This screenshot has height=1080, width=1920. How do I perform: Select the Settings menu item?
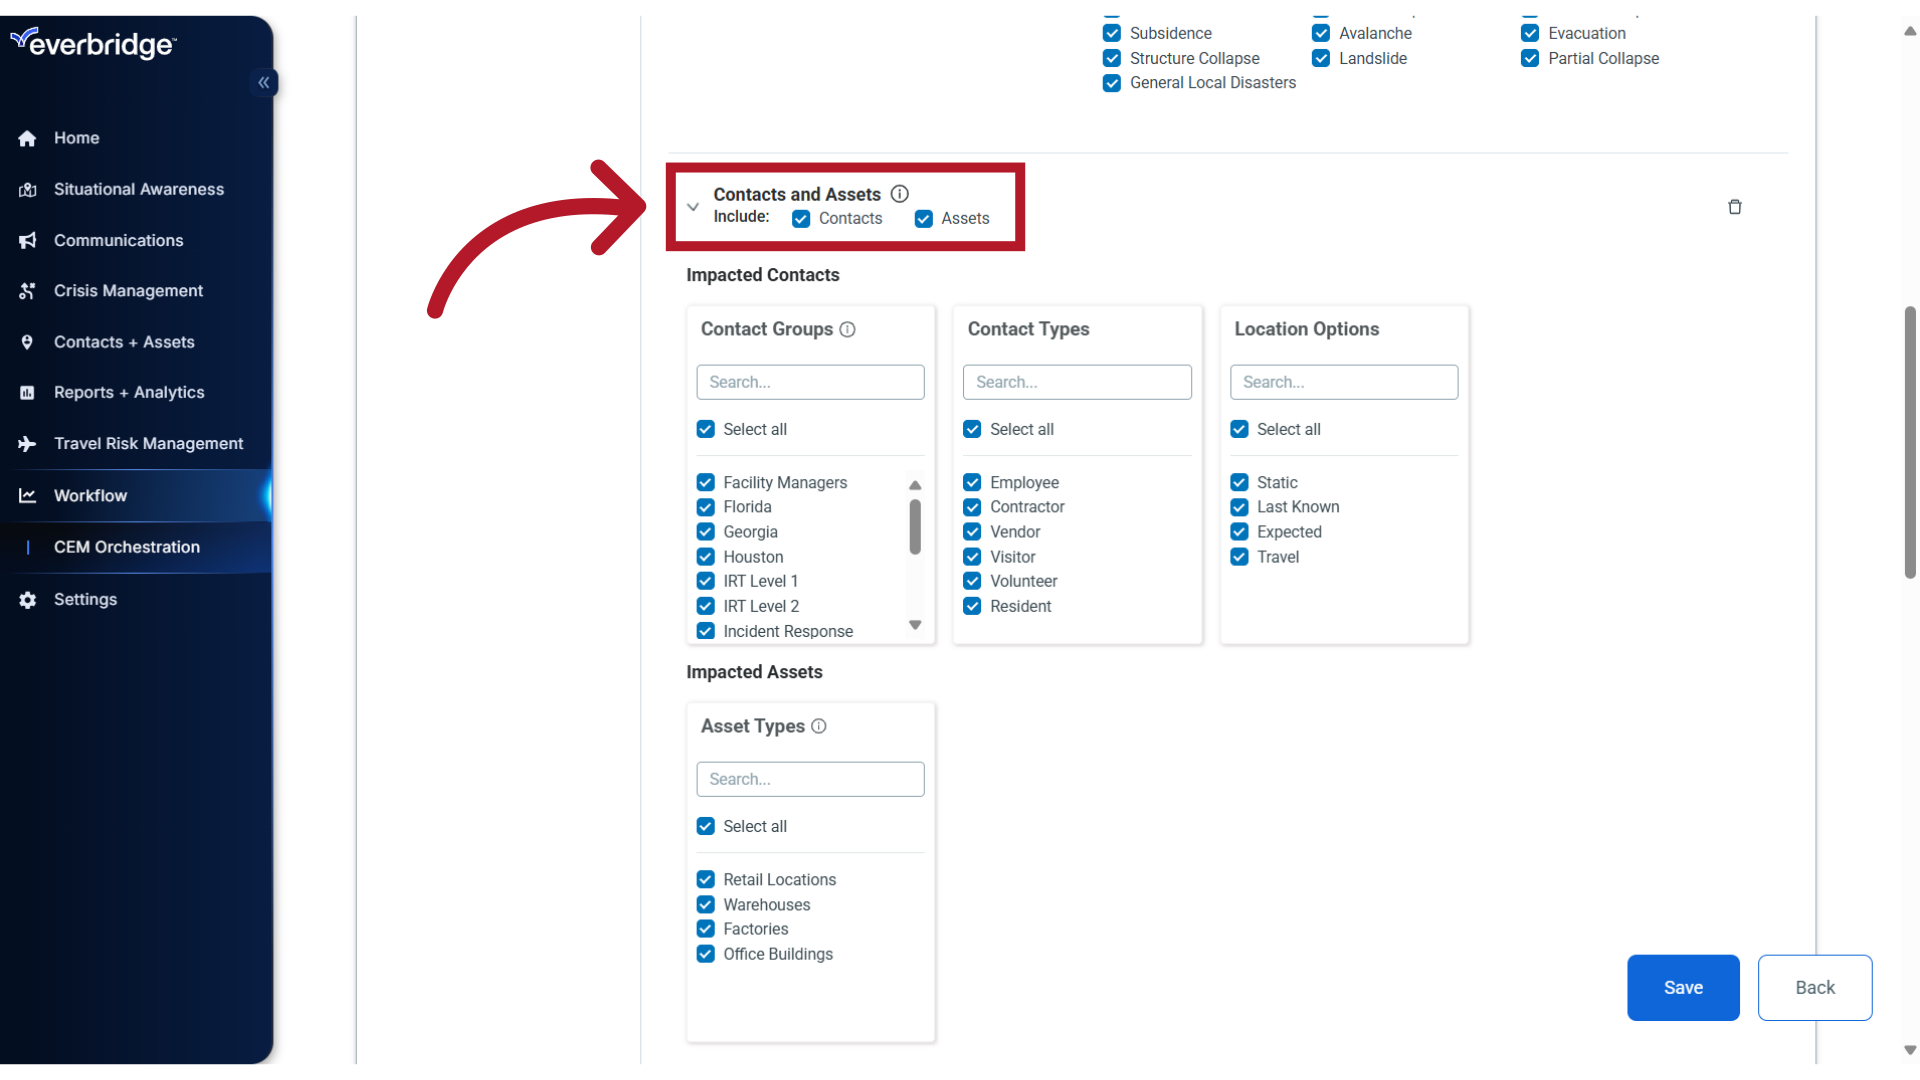tap(84, 599)
